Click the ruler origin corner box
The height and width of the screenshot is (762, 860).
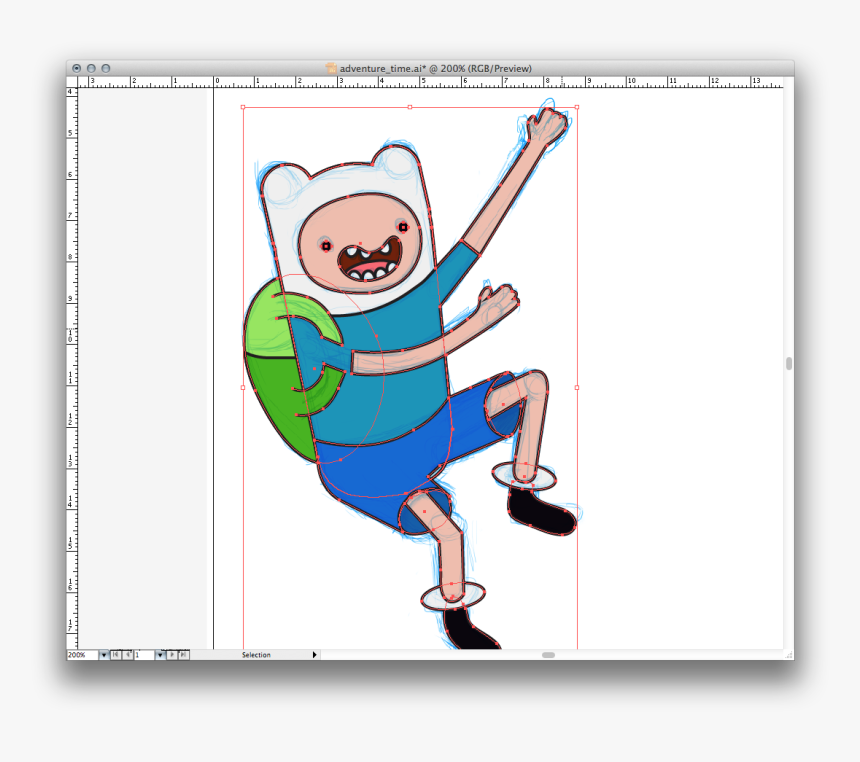[72, 82]
